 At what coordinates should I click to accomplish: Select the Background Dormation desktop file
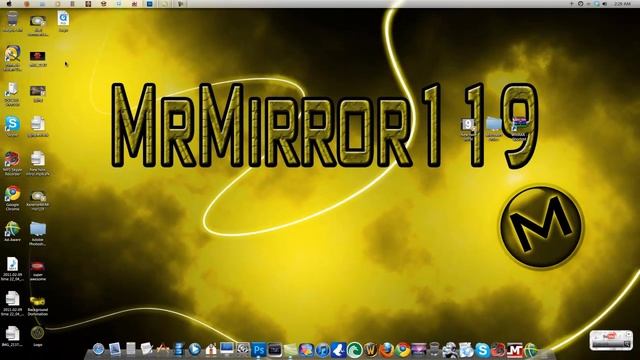coord(38,306)
